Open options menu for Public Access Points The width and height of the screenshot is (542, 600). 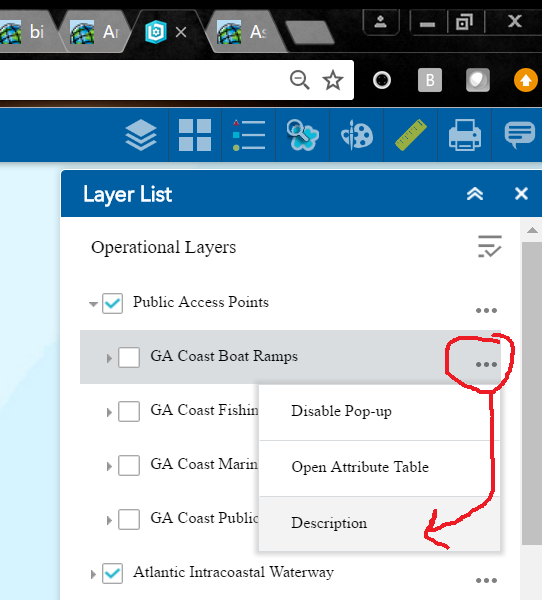pos(486,310)
